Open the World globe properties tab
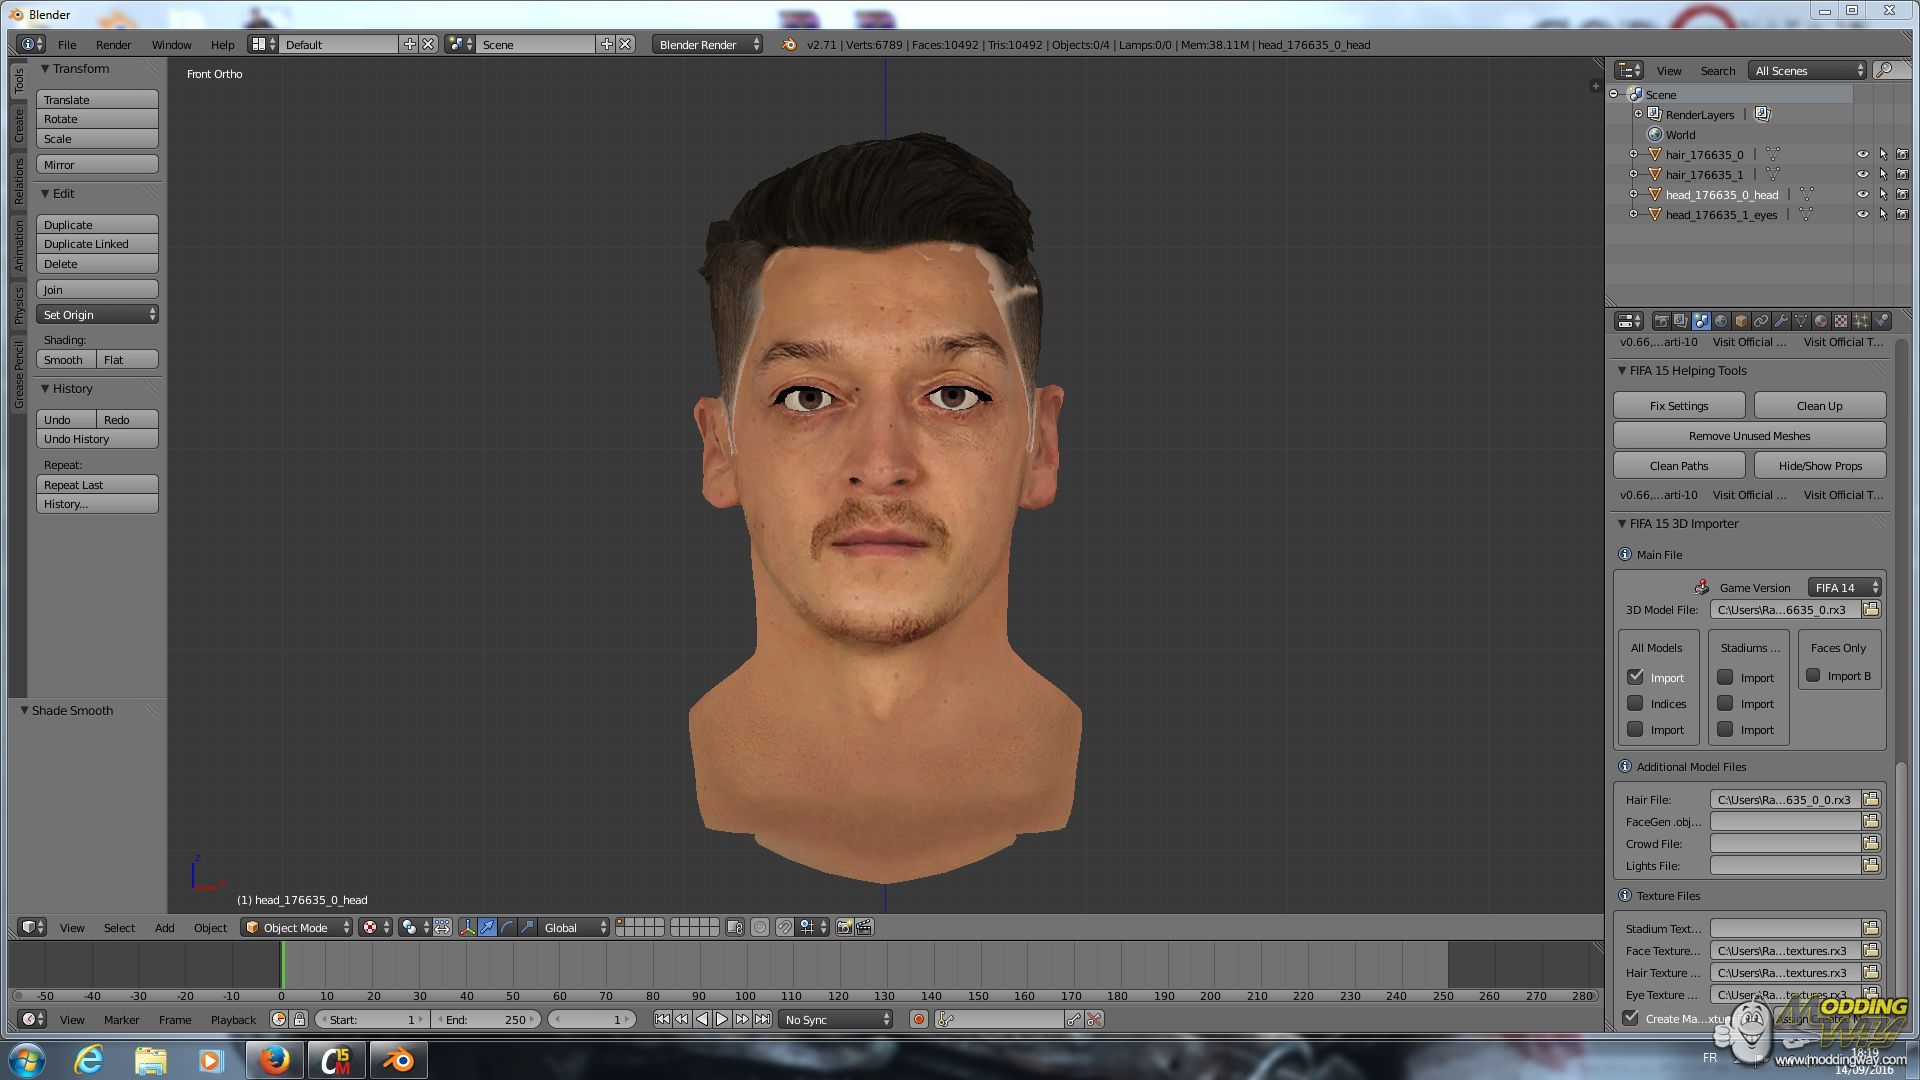This screenshot has height=1080, width=1920. [1721, 321]
